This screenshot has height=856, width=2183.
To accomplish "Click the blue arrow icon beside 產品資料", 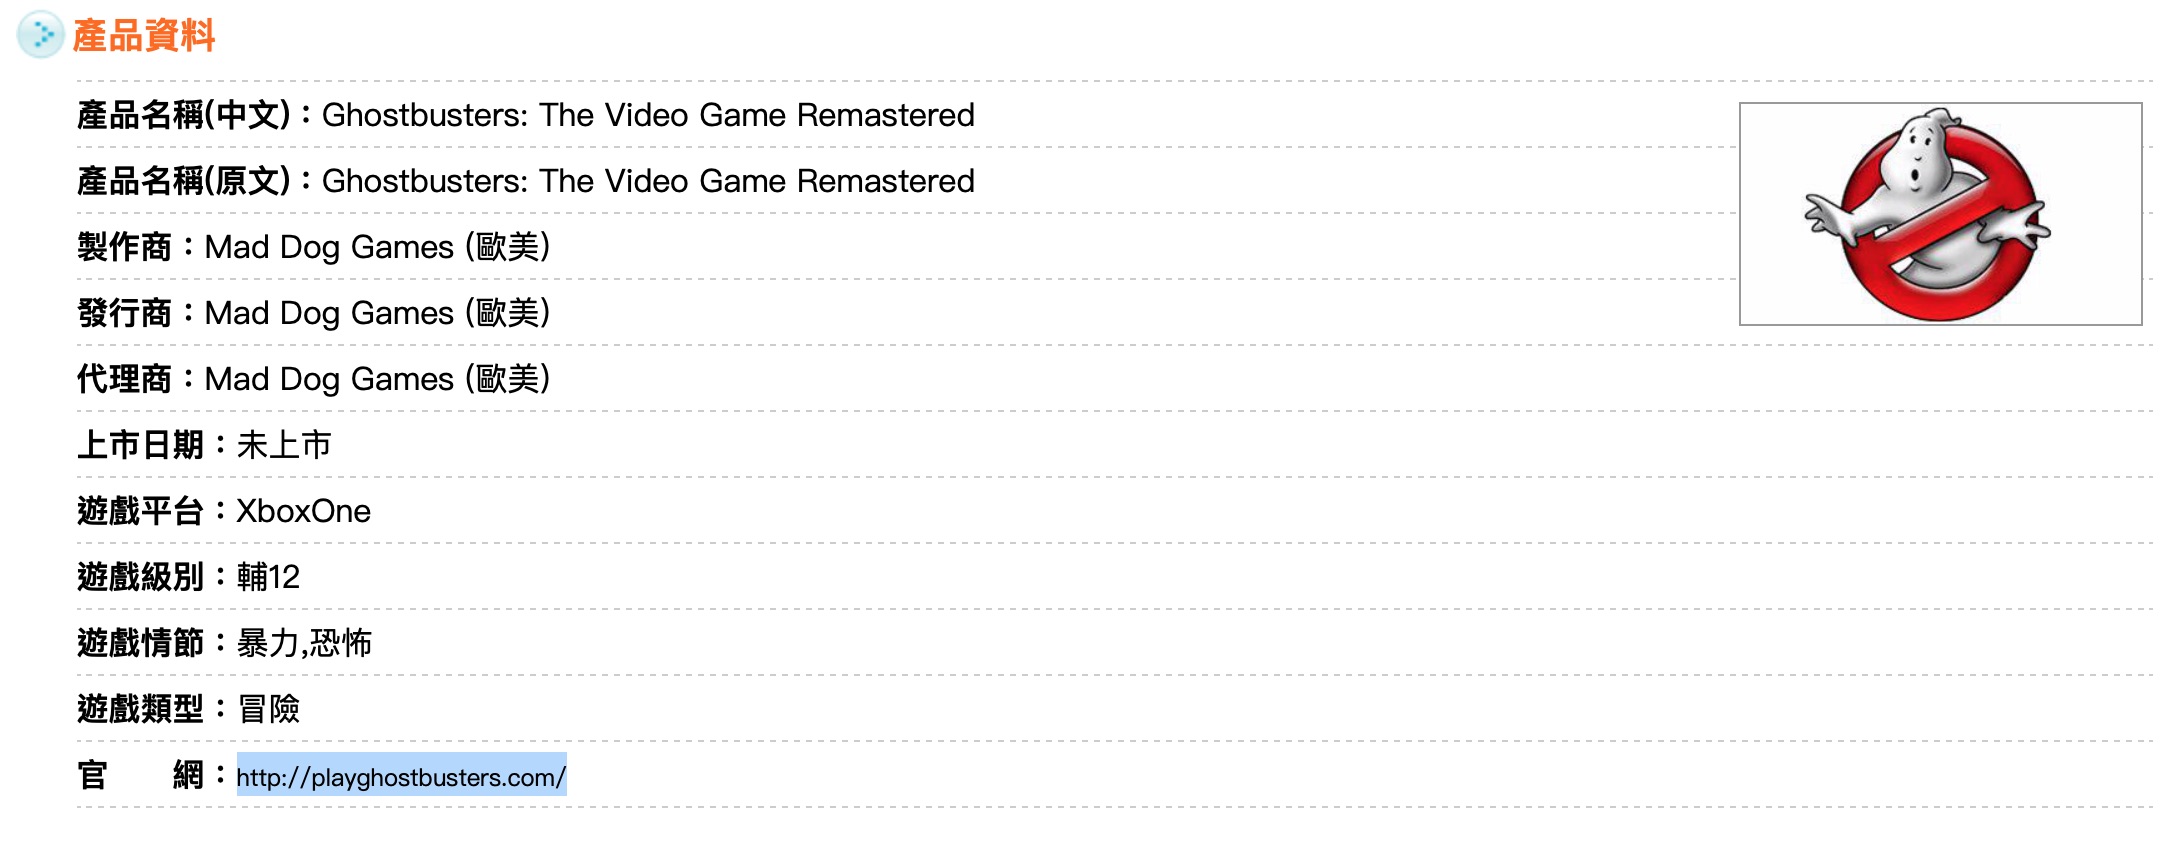I will tap(40, 35).
